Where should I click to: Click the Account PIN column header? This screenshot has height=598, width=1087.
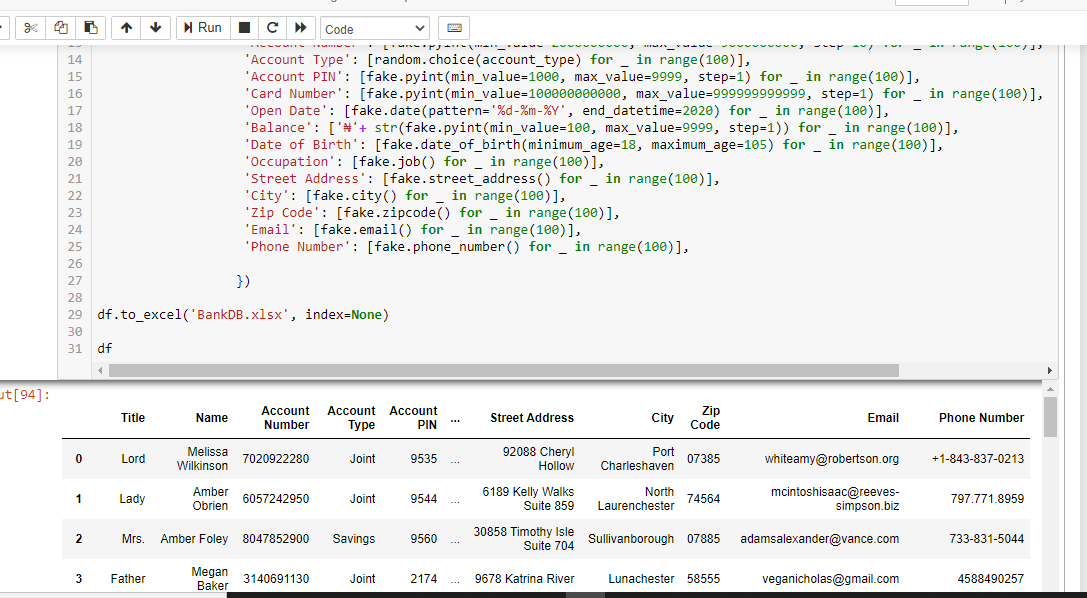(413, 418)
